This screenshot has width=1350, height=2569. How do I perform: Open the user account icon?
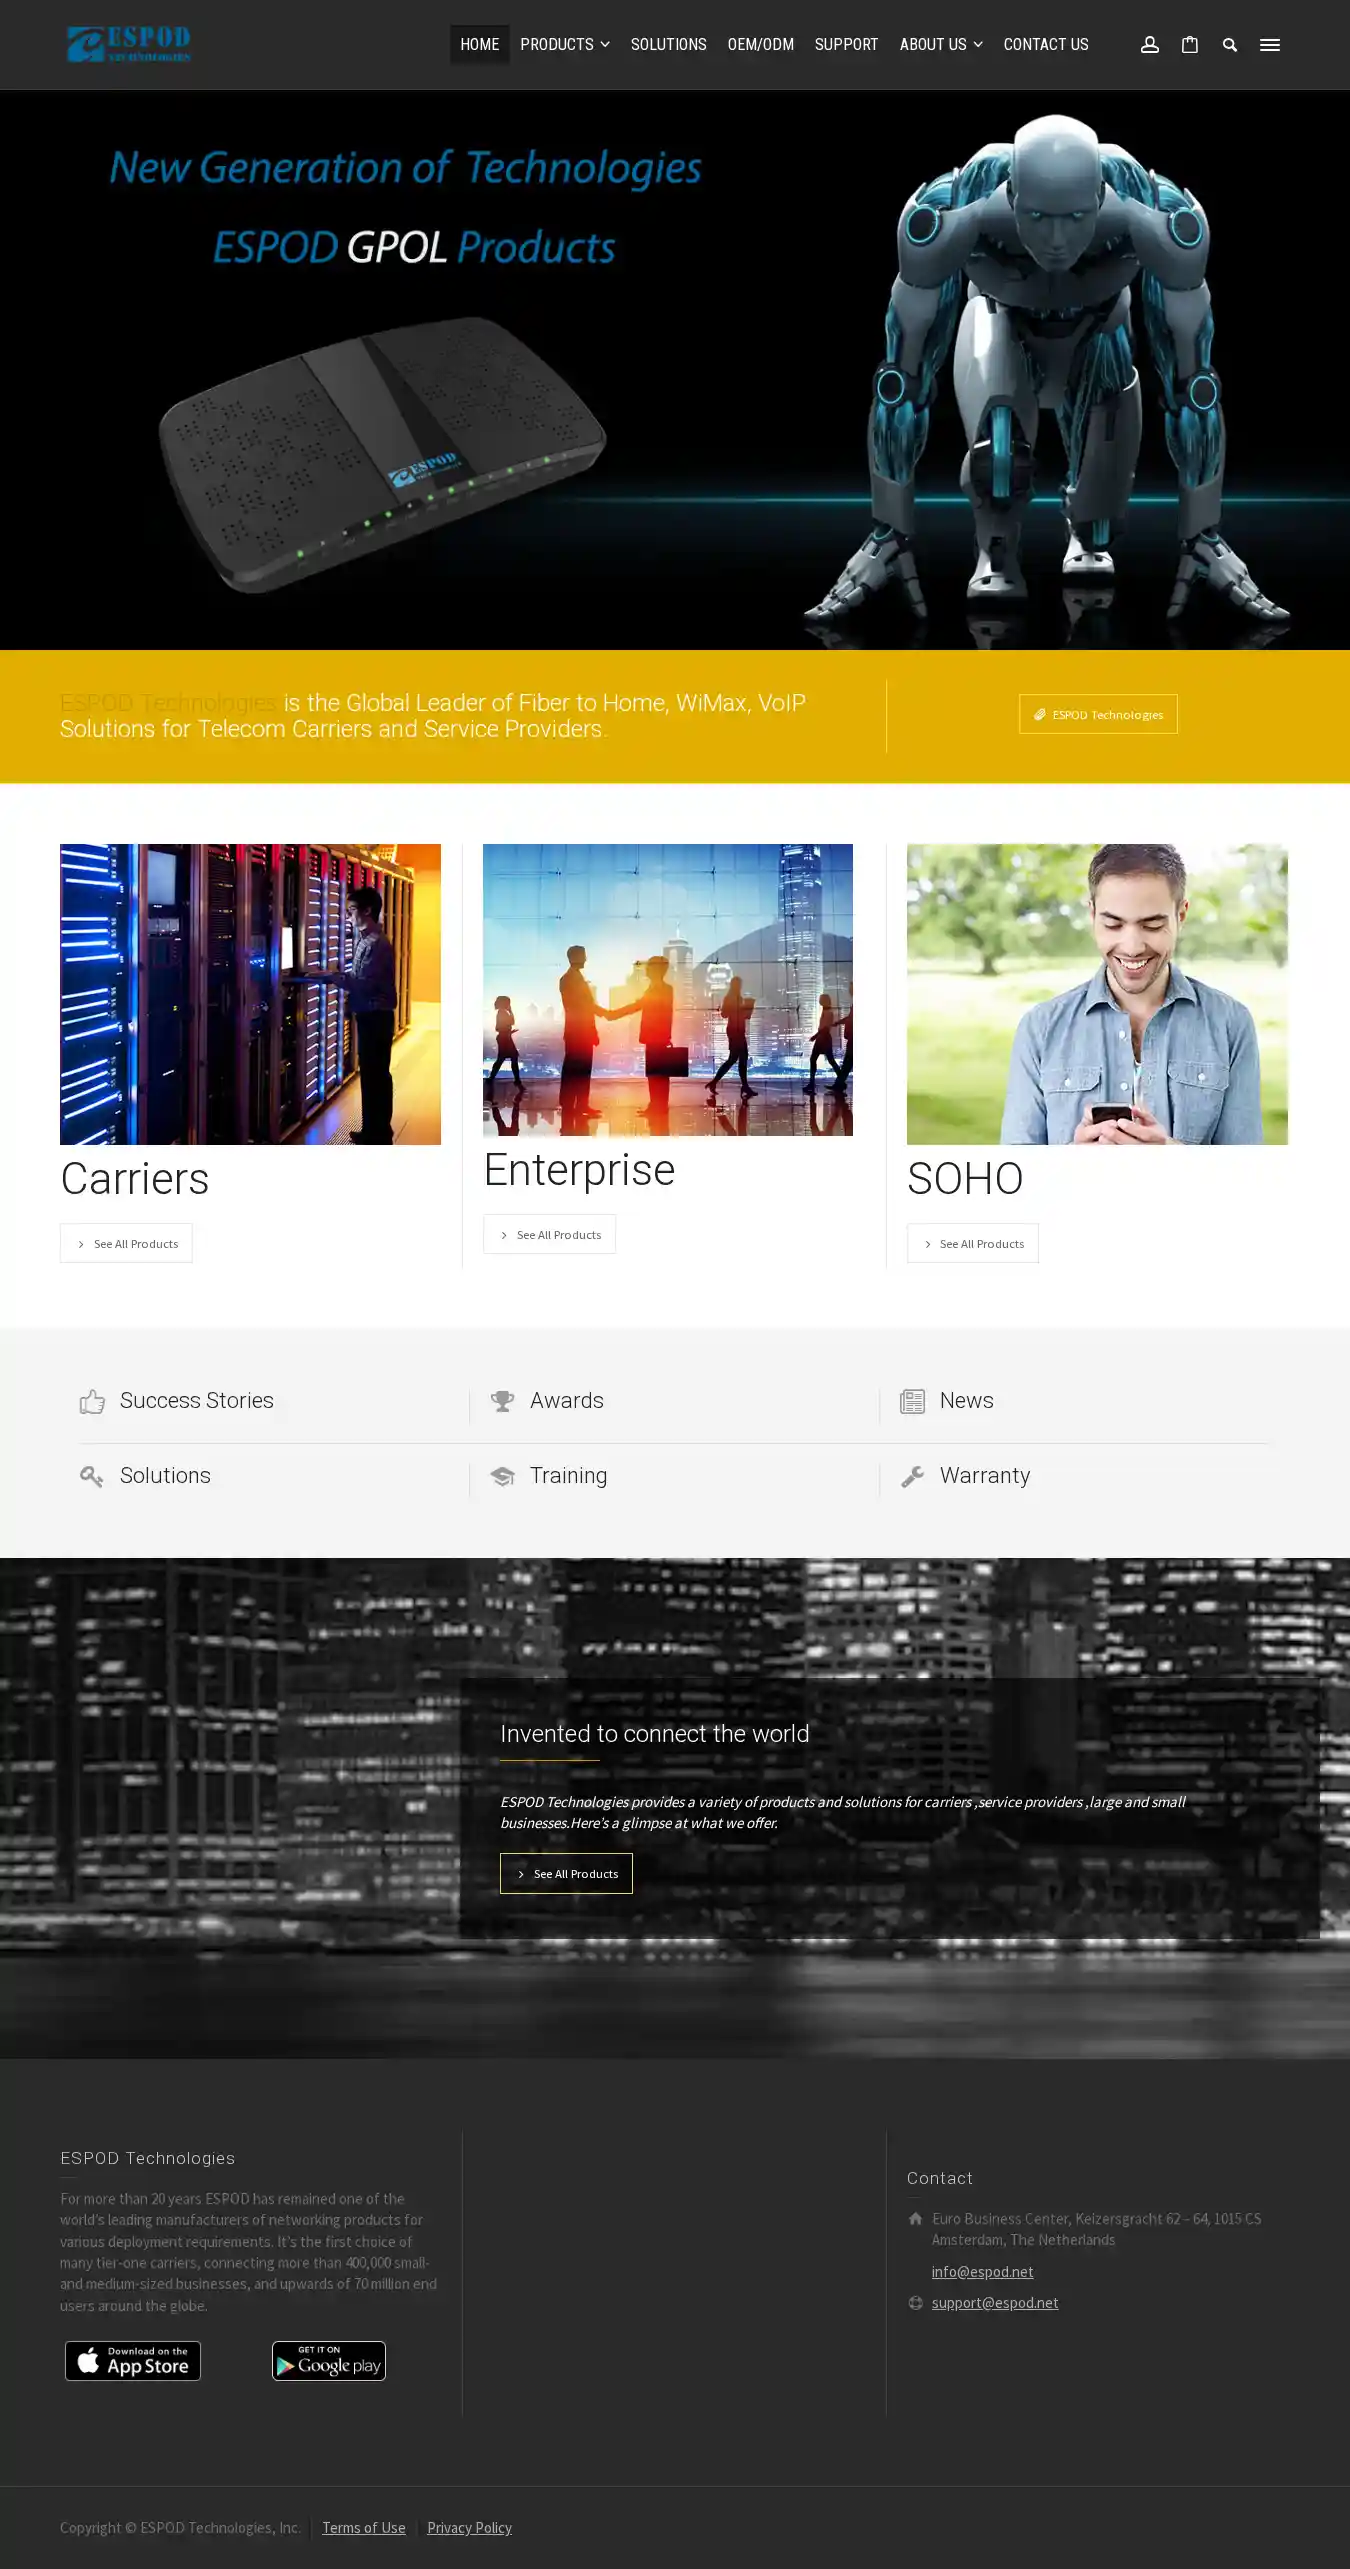(1150, 45)
